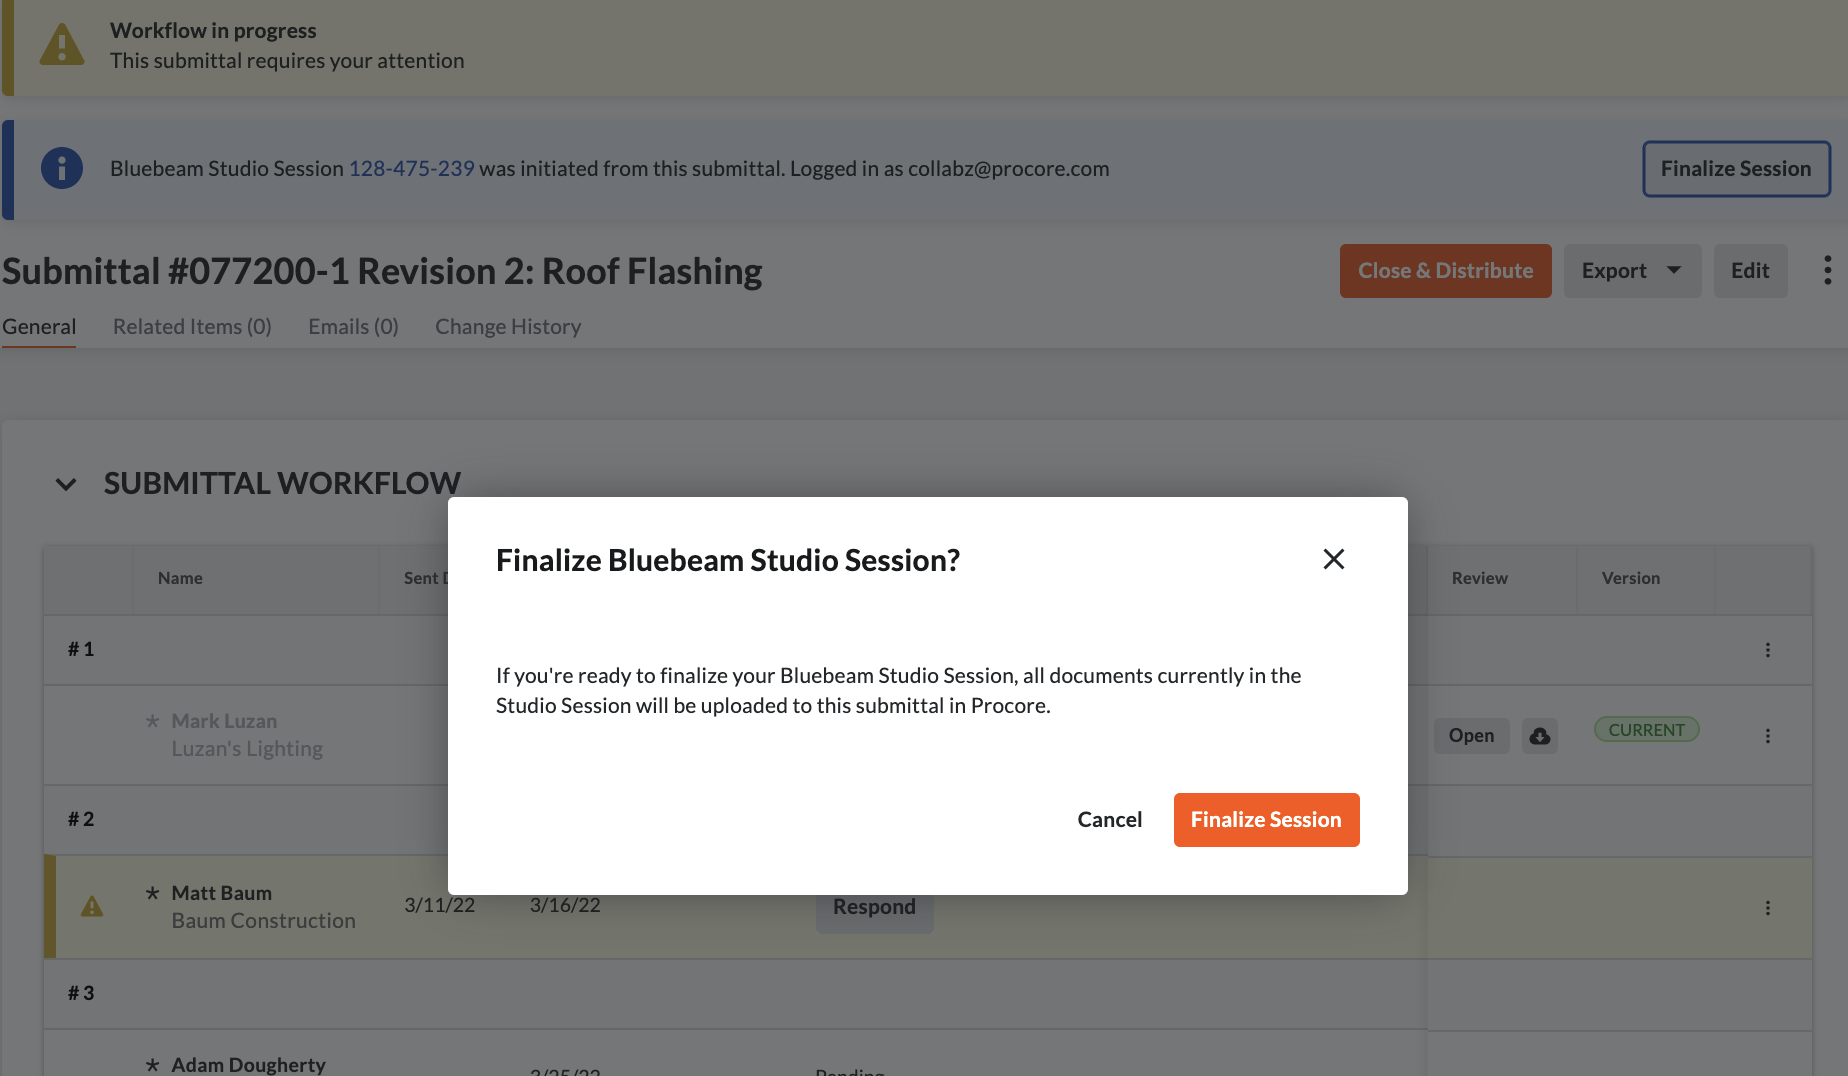1848x1076 pixels.
Task: Click the Open review button
Action: pos(1471,736)
